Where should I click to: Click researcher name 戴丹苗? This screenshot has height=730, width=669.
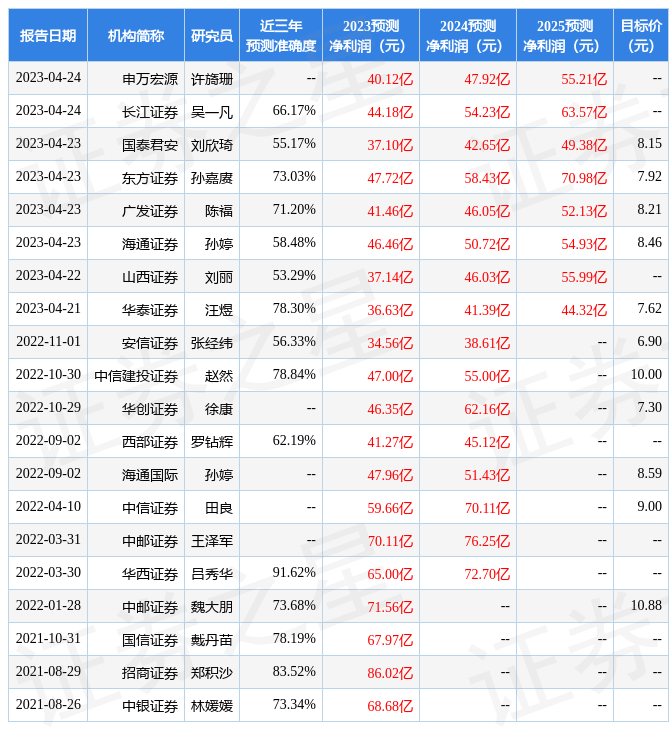212,640
